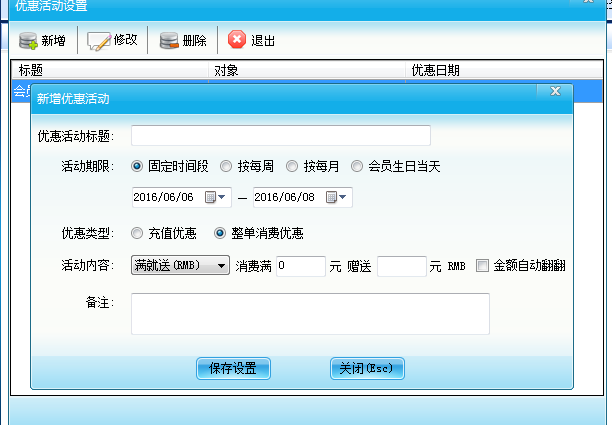
Task: Click the 消费满 amount input field
Action: coord(301,266)
